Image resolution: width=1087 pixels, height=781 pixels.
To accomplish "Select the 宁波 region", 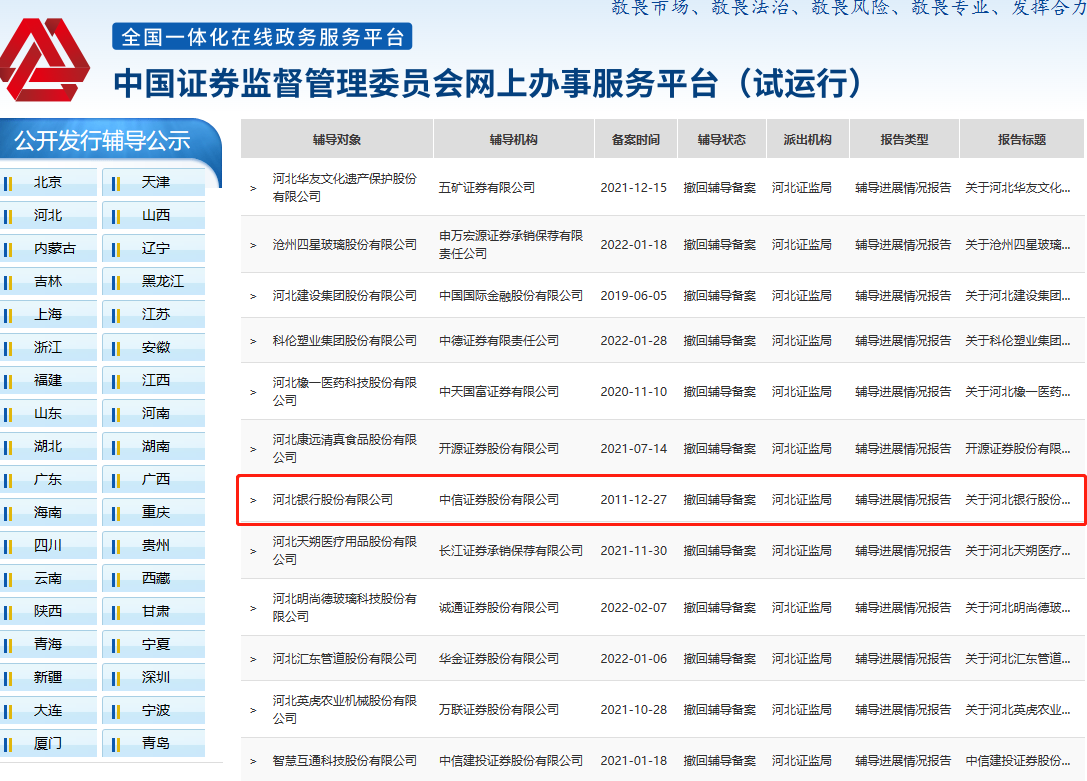I will 154,711.
